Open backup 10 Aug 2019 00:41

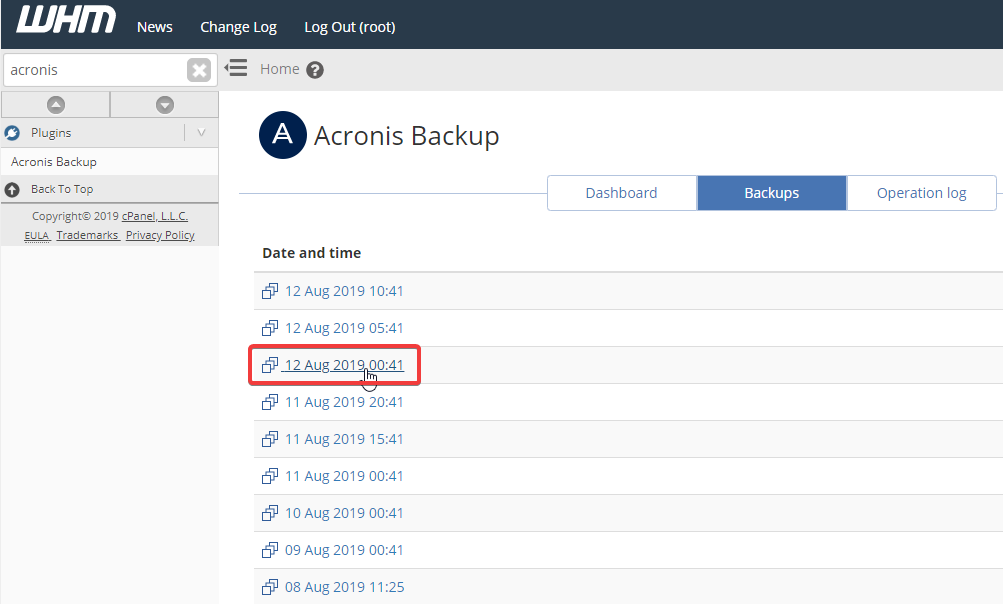click(x=344, y=513)
